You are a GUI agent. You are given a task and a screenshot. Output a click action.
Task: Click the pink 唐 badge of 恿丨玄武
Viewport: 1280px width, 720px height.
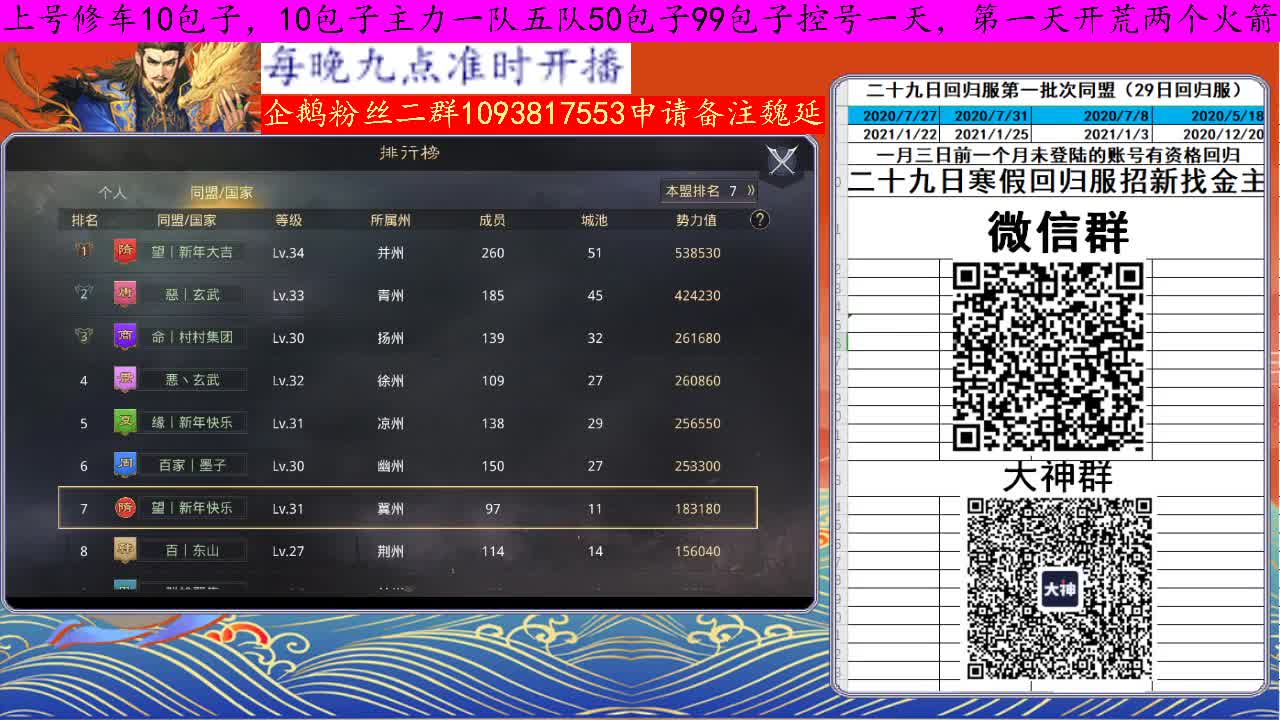[125, 295]
